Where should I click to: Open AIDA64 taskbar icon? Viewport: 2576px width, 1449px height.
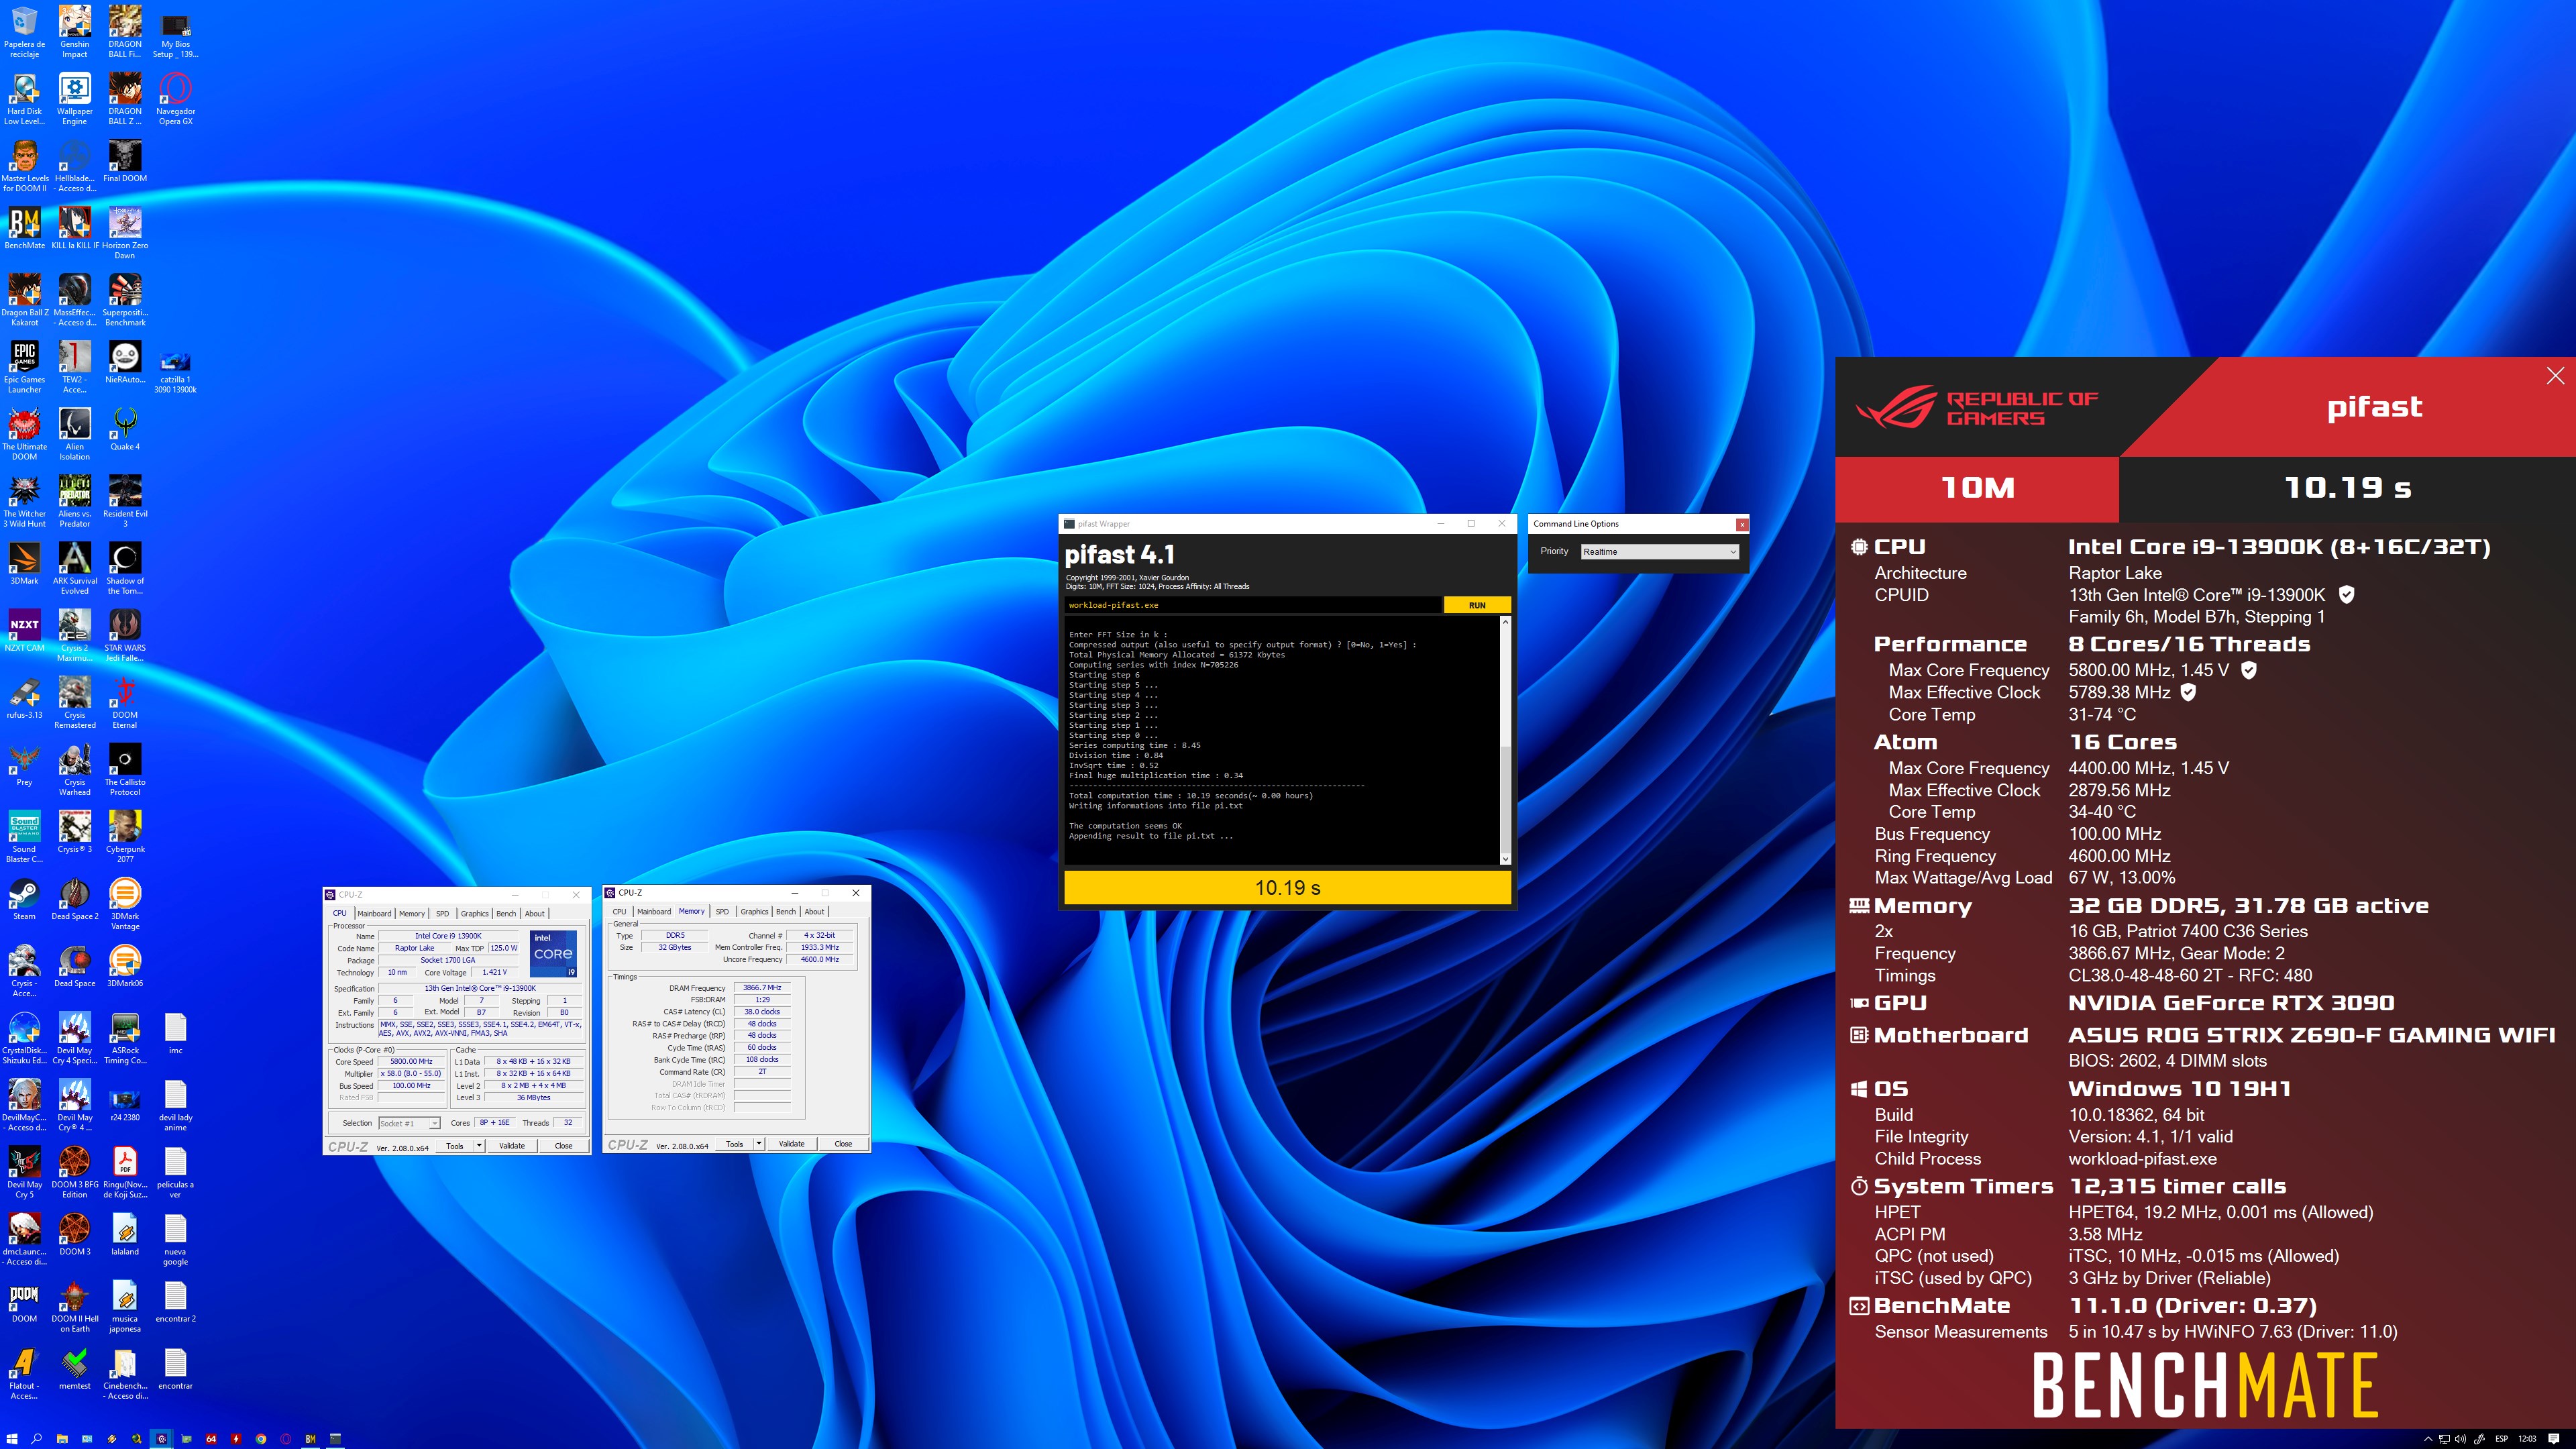tap(211, 1439)
